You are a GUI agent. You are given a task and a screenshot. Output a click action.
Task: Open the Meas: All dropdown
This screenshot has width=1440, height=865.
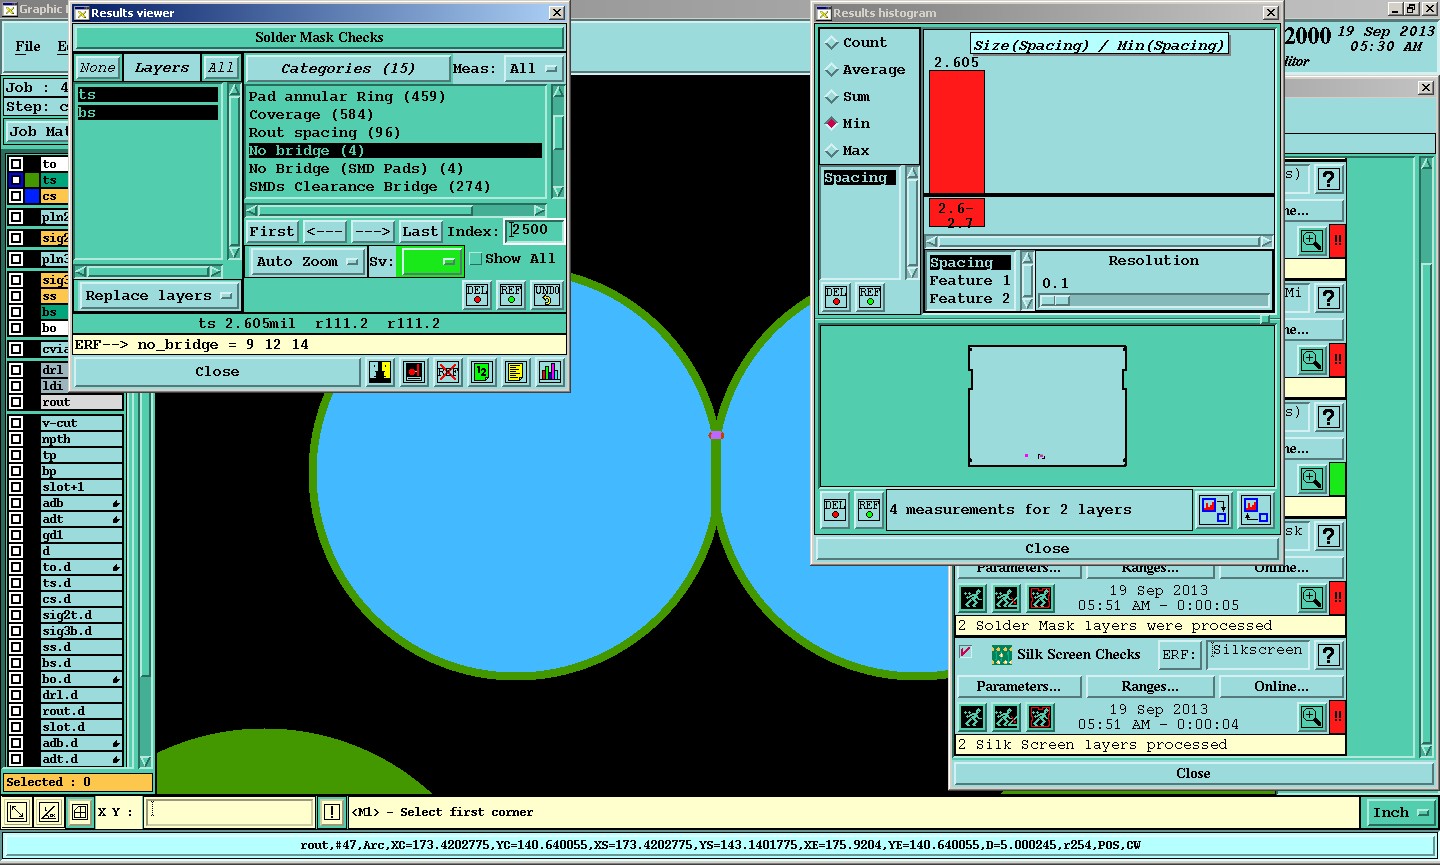click(x=534, y=69)
